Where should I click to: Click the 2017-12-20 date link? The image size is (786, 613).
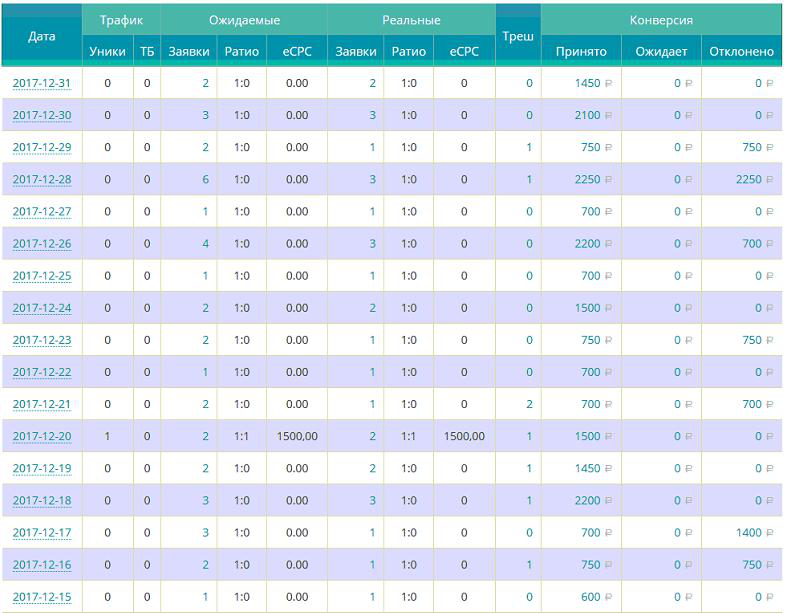click(41, 437)
